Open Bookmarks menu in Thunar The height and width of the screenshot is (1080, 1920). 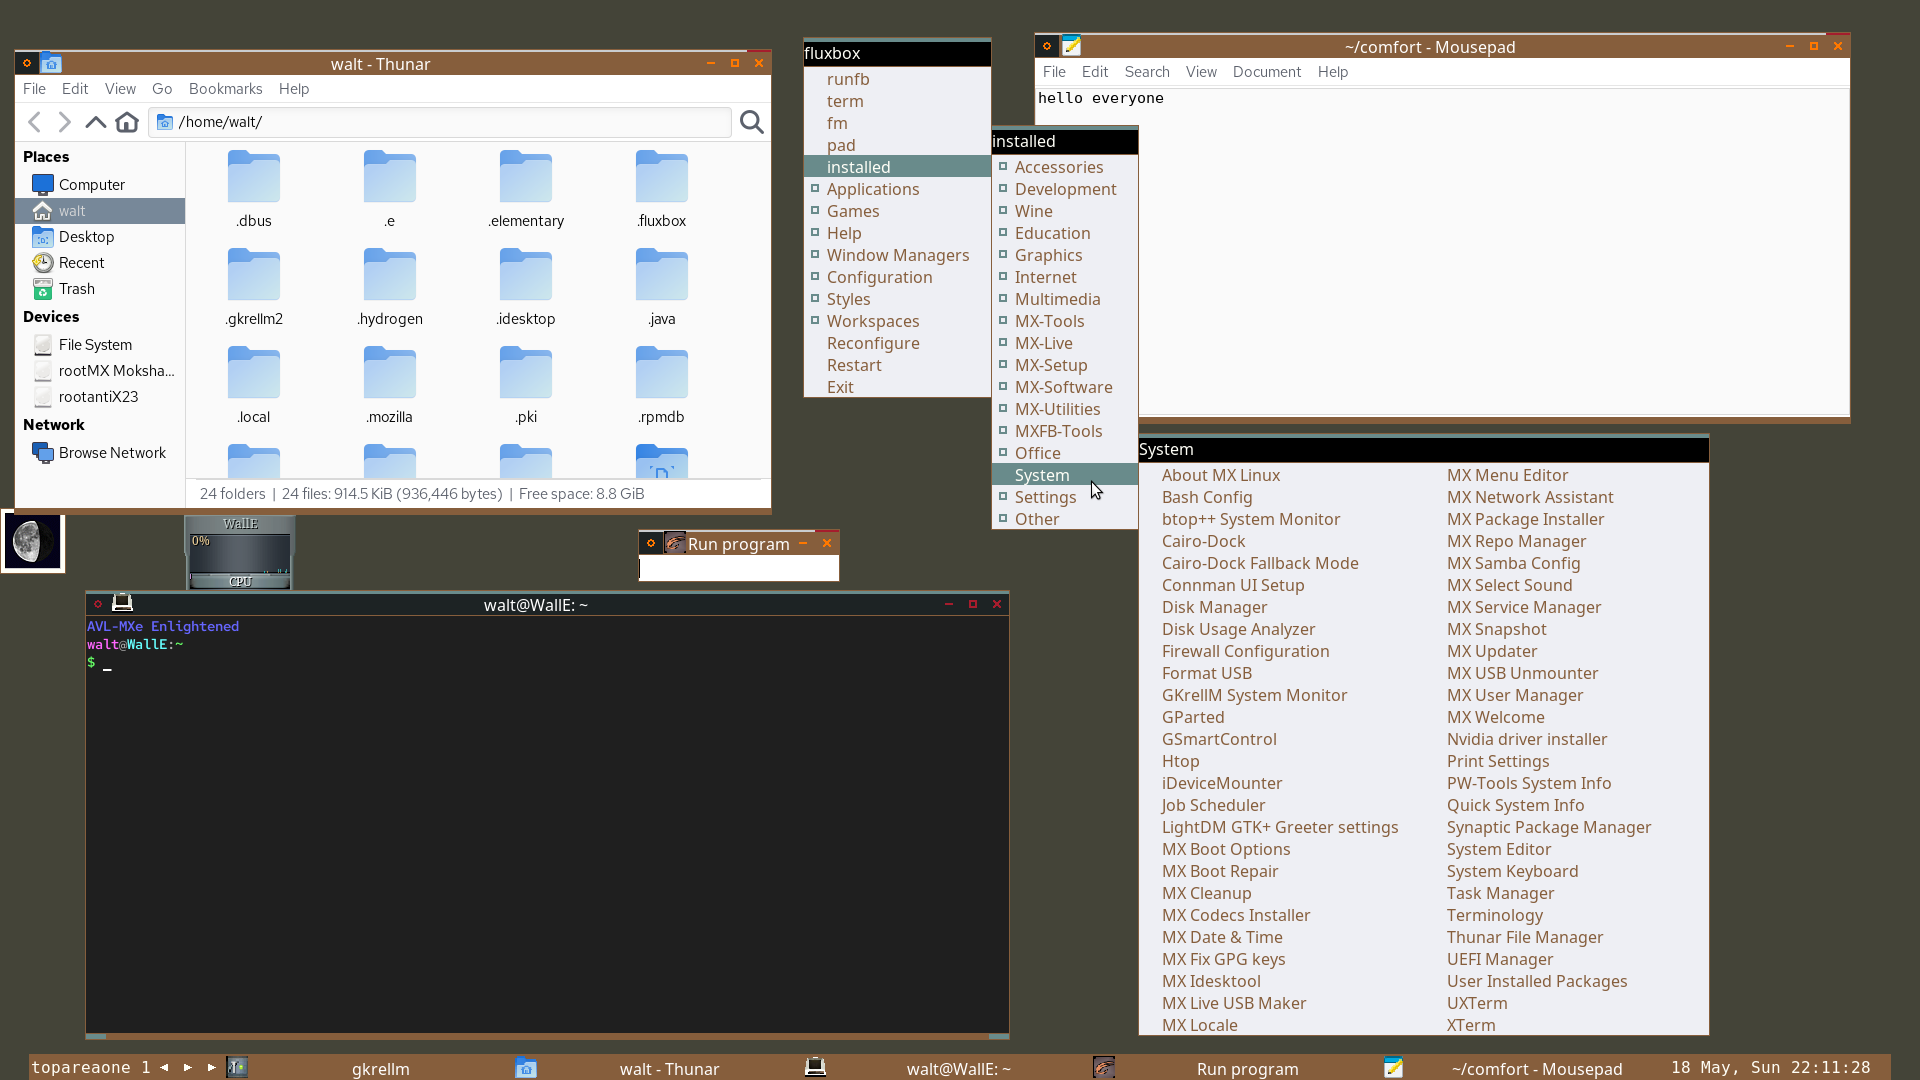point(225,89)
